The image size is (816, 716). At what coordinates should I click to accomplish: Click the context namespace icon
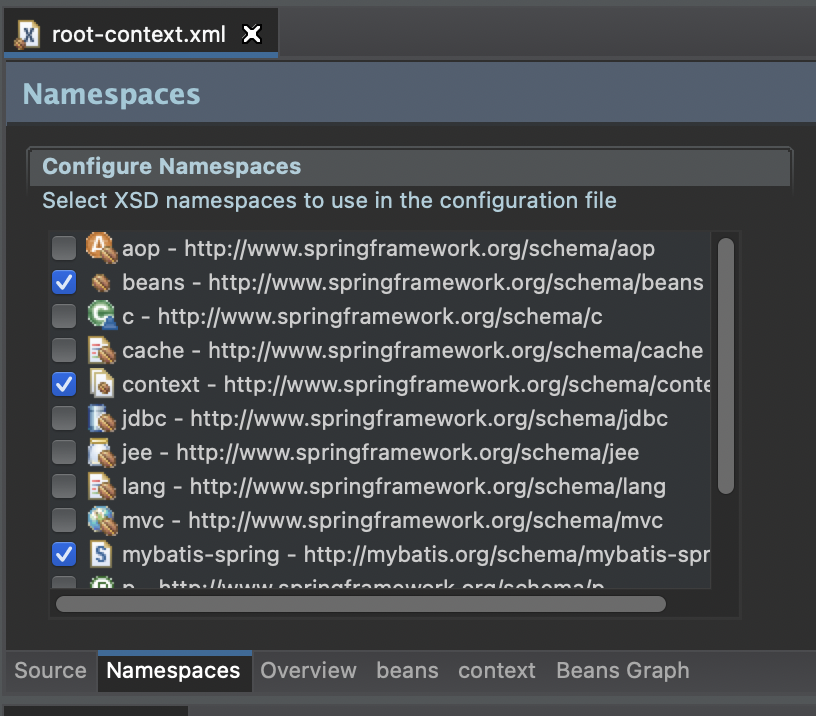pyautogui.click(x=101, y=384)
